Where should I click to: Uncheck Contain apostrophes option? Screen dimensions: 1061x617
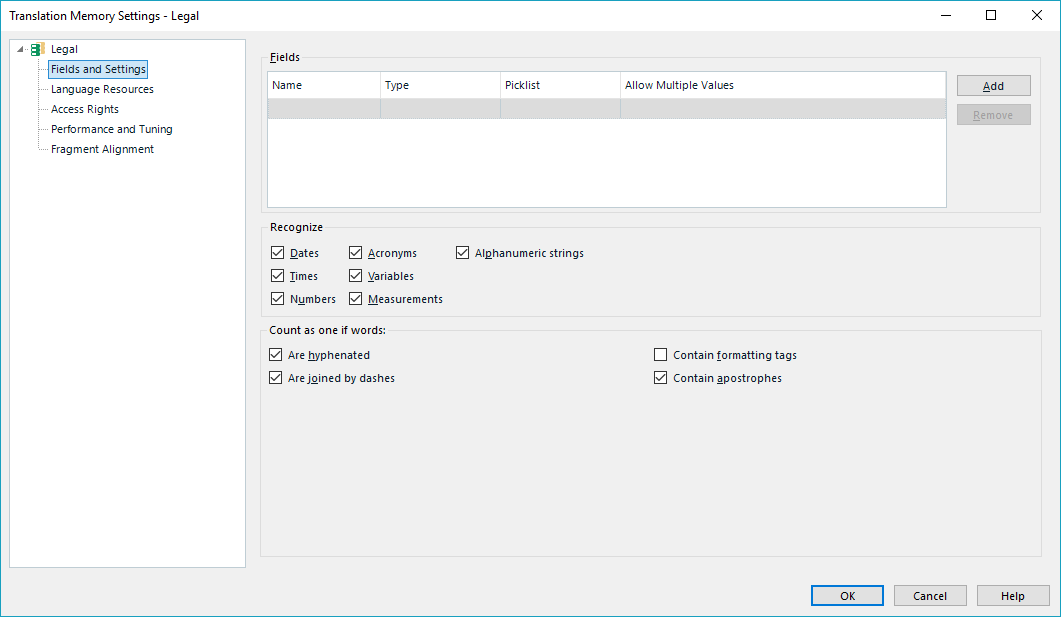click(660, 378)
